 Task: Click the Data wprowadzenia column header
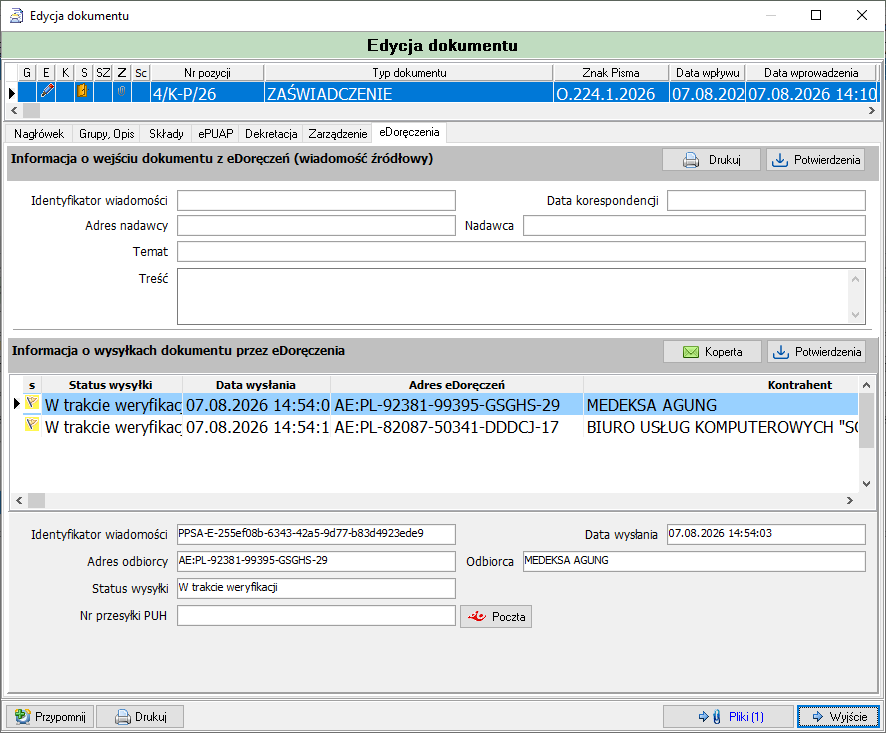[x=811, y=73]
